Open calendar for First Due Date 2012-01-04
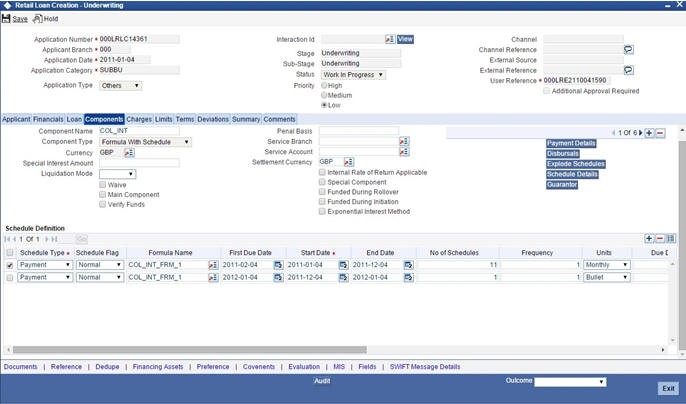Viewport: 686px width, 404px height. click(278, 278)
